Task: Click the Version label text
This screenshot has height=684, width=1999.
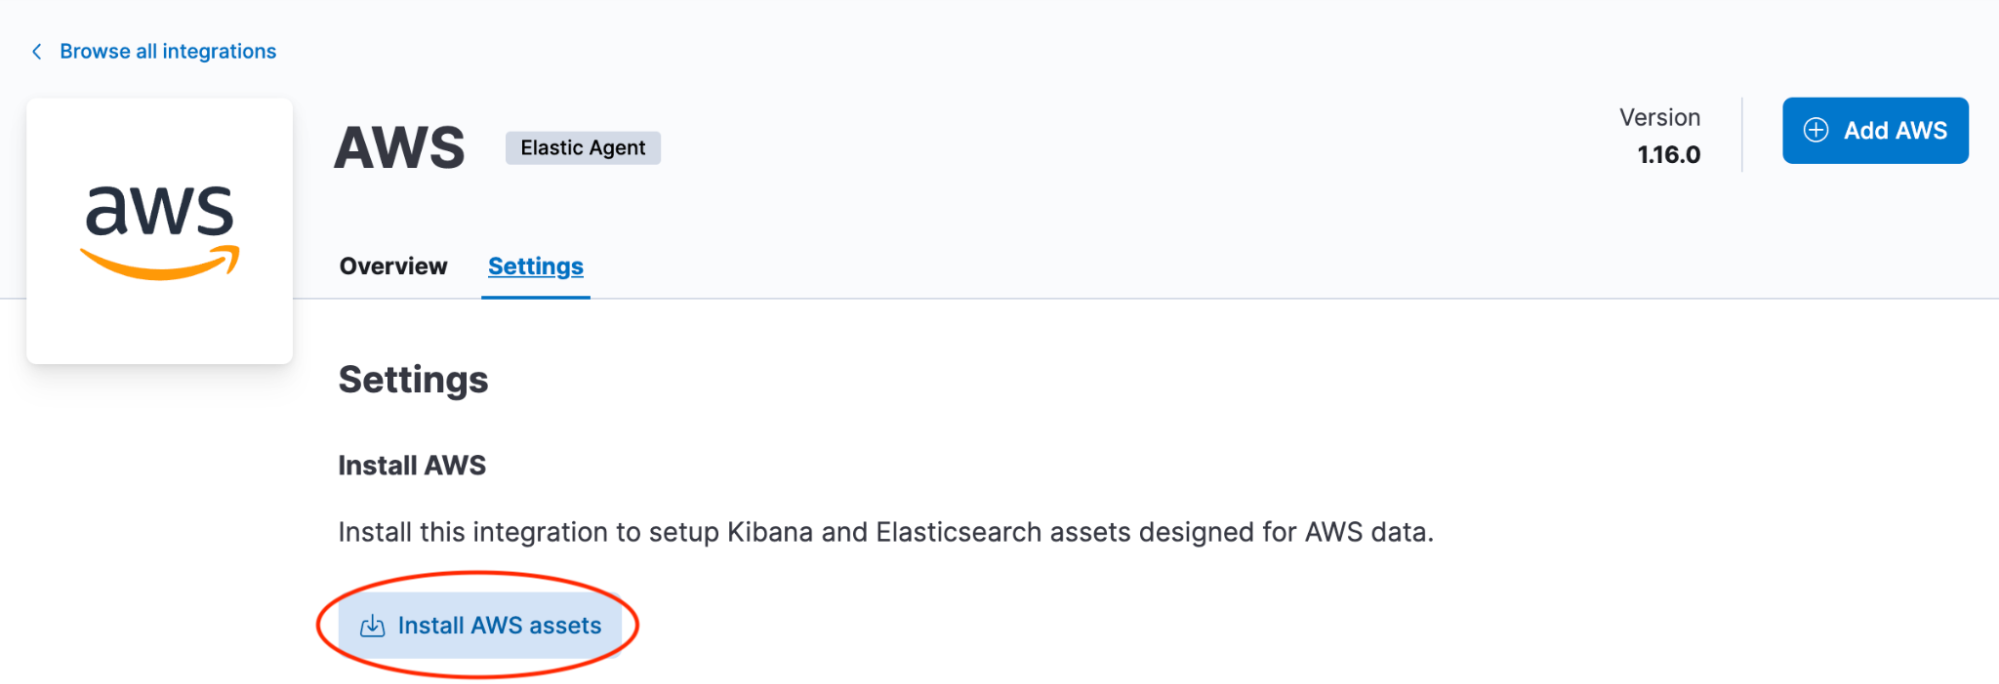Action: coord(1659,117)
